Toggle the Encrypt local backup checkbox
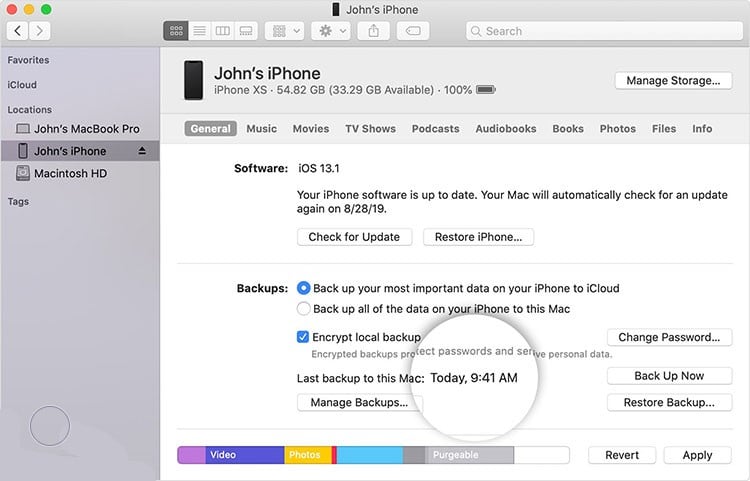 tap(303, 337)
